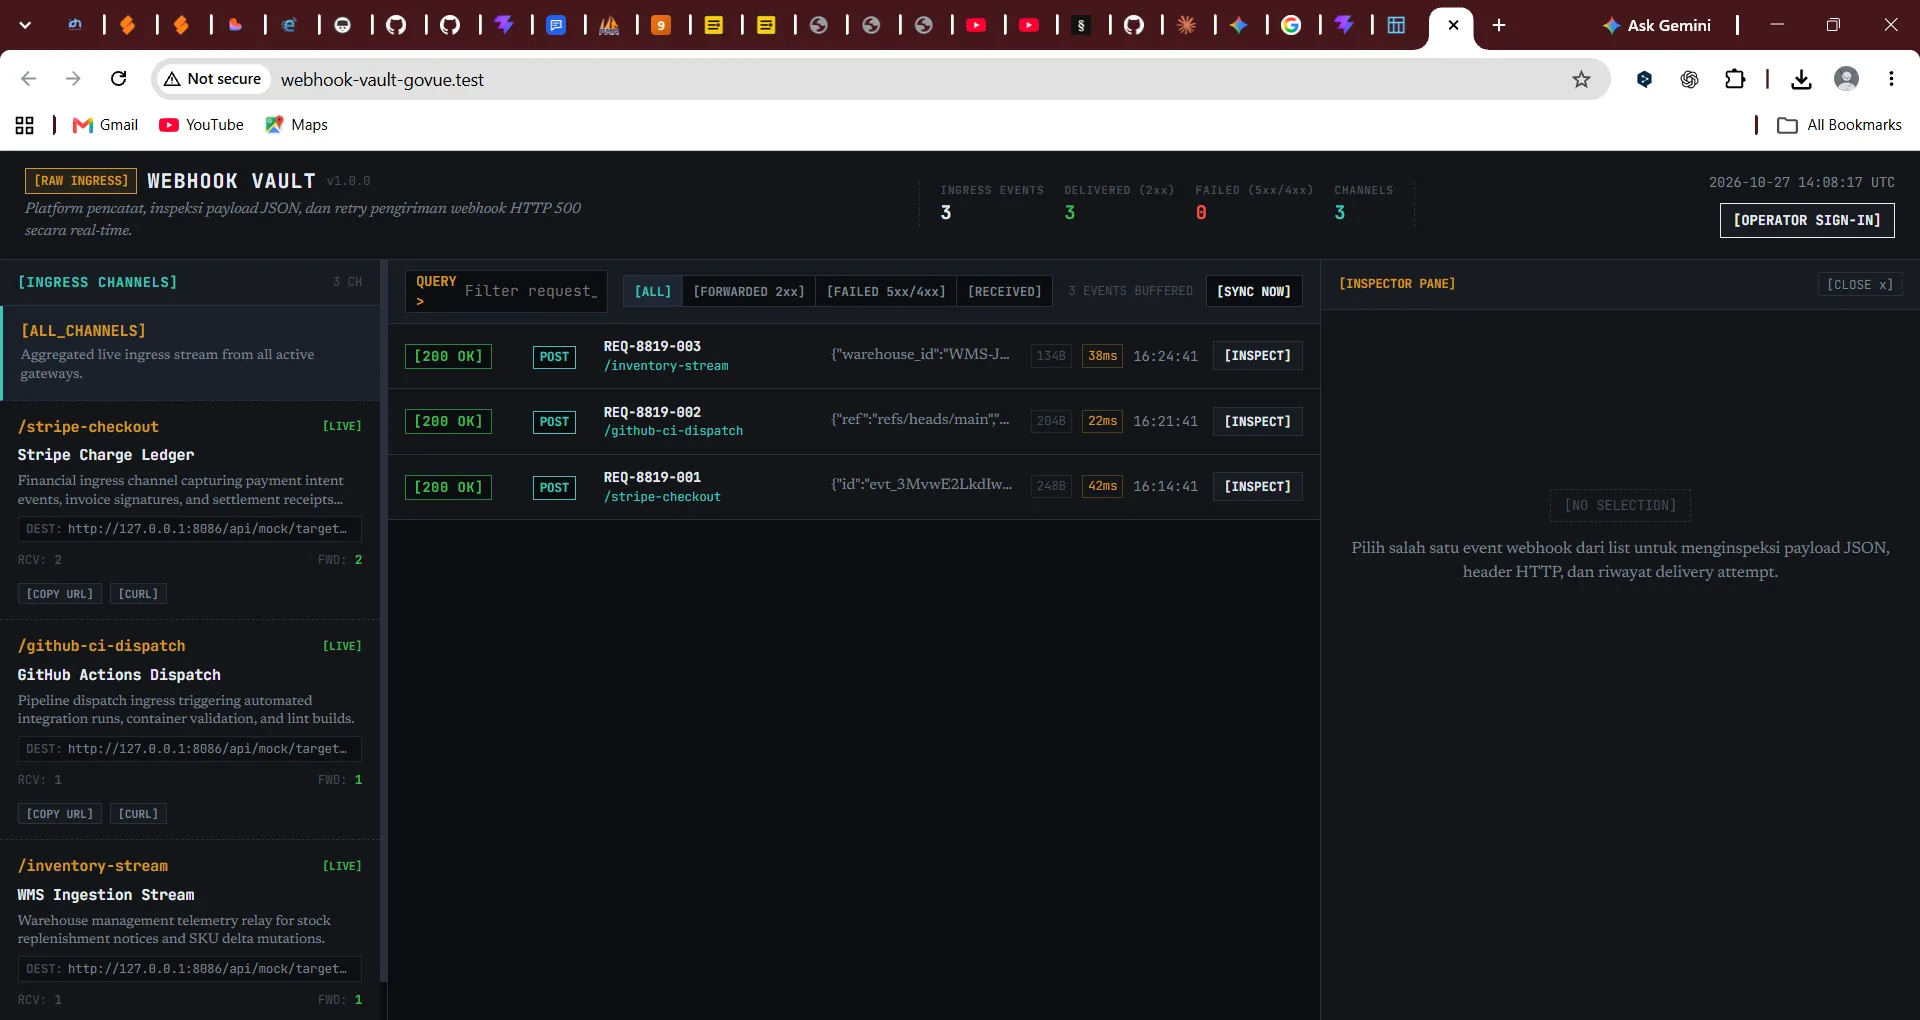Inspect request REQ-8819-002
Screen dimensions: 1920x1020
(1258, 422)
